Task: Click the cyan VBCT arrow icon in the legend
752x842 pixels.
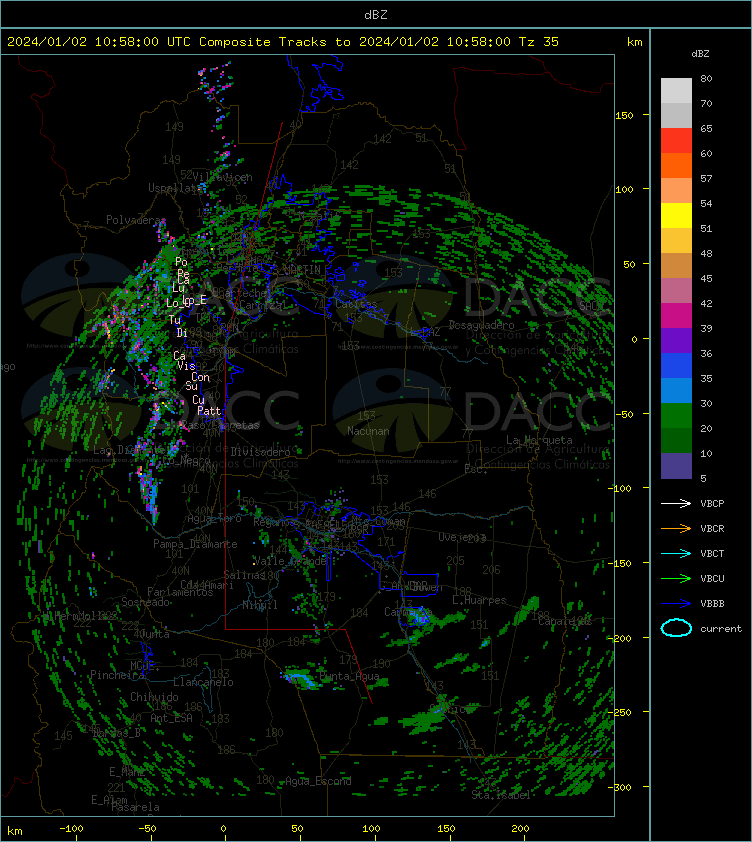Action: coord(676,553)
